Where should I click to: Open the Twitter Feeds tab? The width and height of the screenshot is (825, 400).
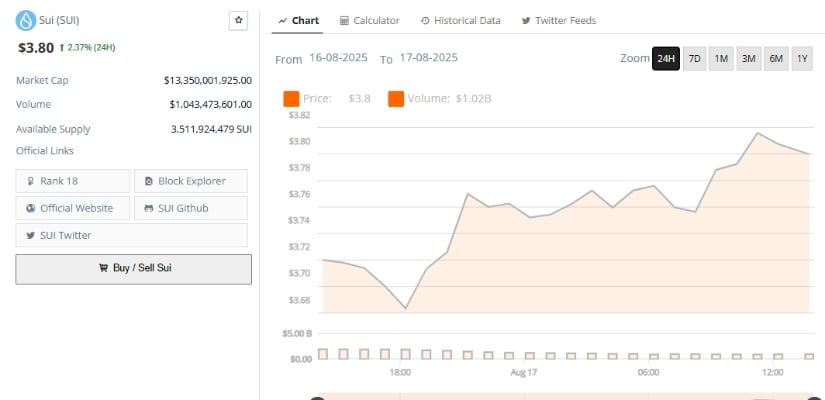point(558,21)
